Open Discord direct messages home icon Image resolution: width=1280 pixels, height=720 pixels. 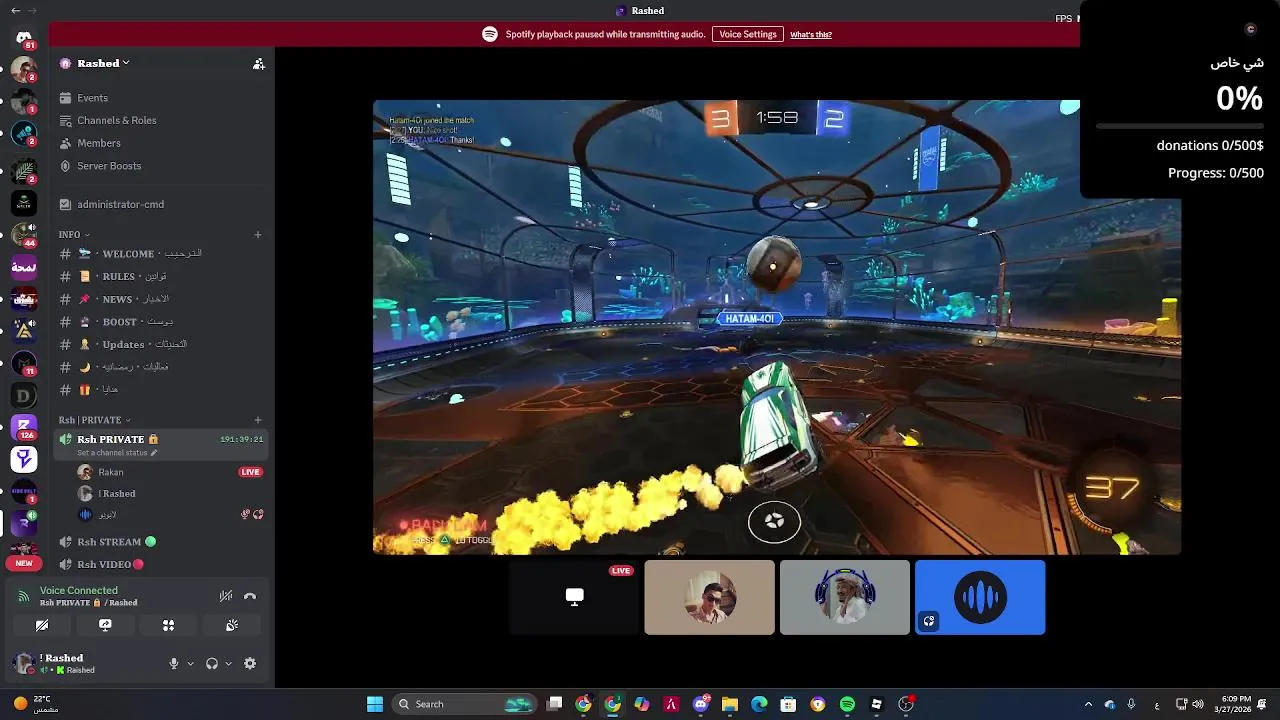[x=24, y=37]
